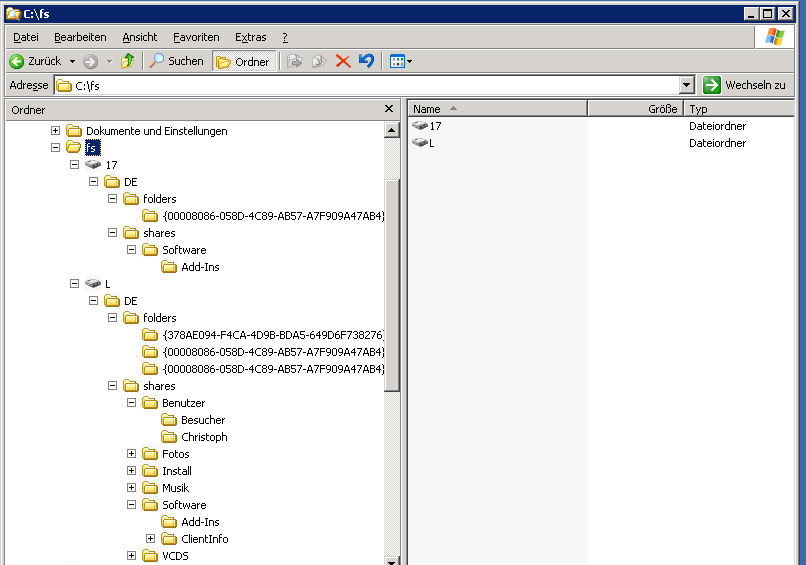Click the blue undo arrow icon
Image resolution: width=806 pixels, height=565 pixels.
(x=367, y=61)
